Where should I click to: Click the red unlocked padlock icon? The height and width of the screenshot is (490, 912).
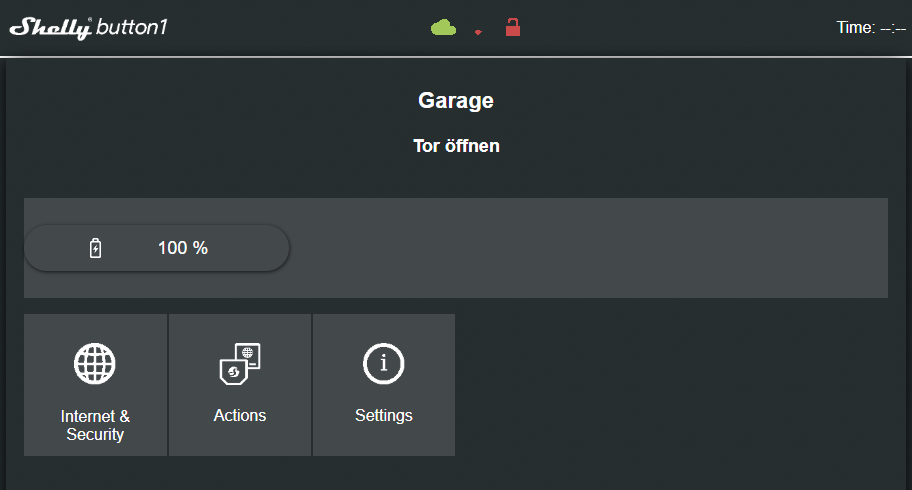tap(513, 27)
